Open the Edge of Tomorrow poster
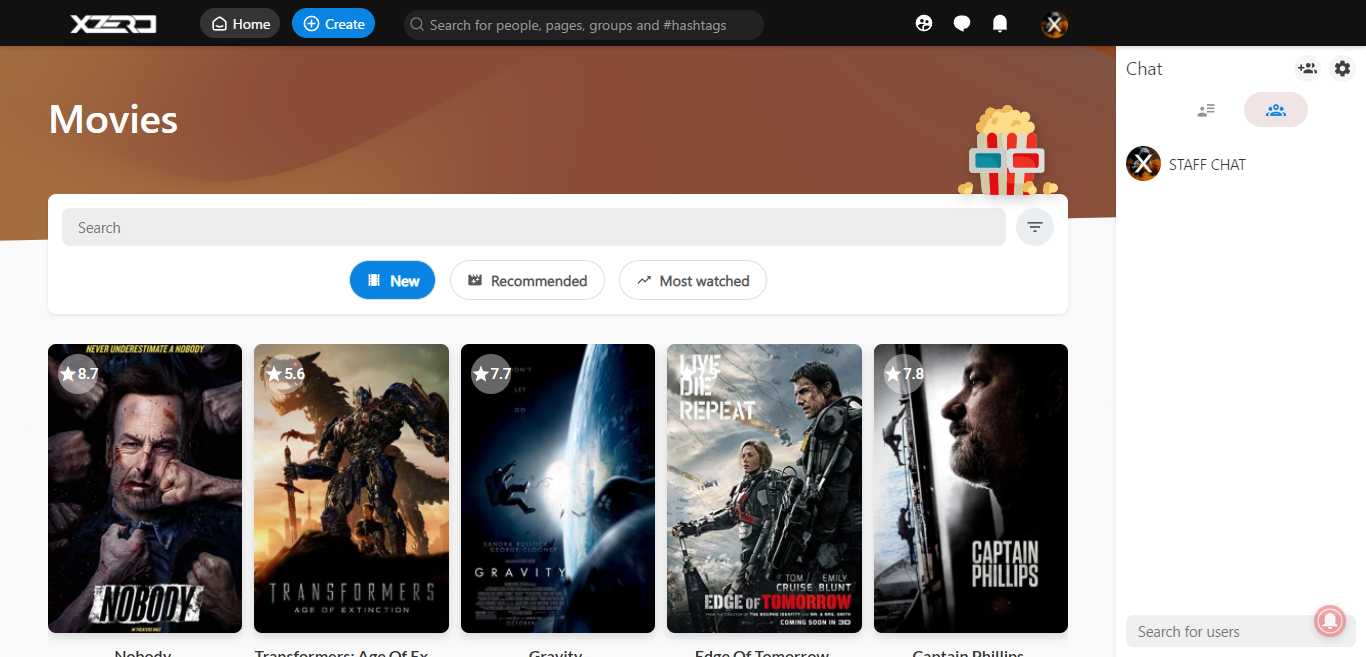 pos(764,489)
